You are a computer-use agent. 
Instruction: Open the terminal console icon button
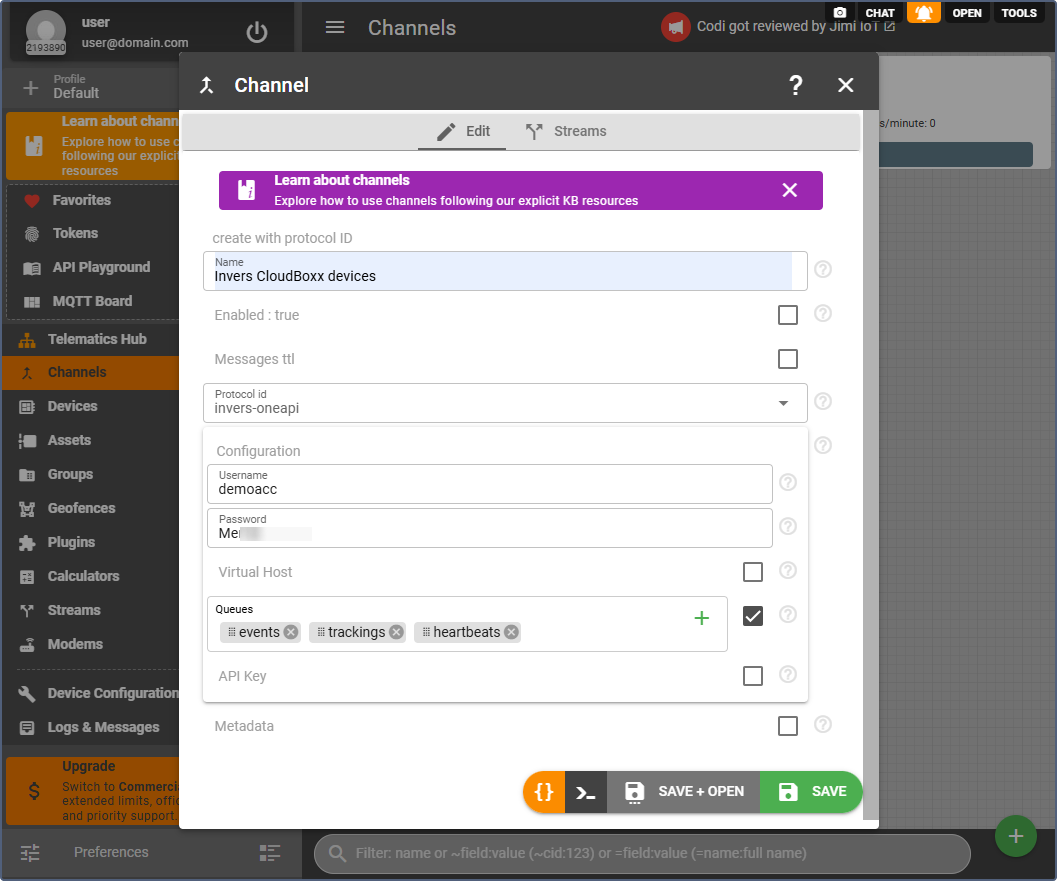586,791
